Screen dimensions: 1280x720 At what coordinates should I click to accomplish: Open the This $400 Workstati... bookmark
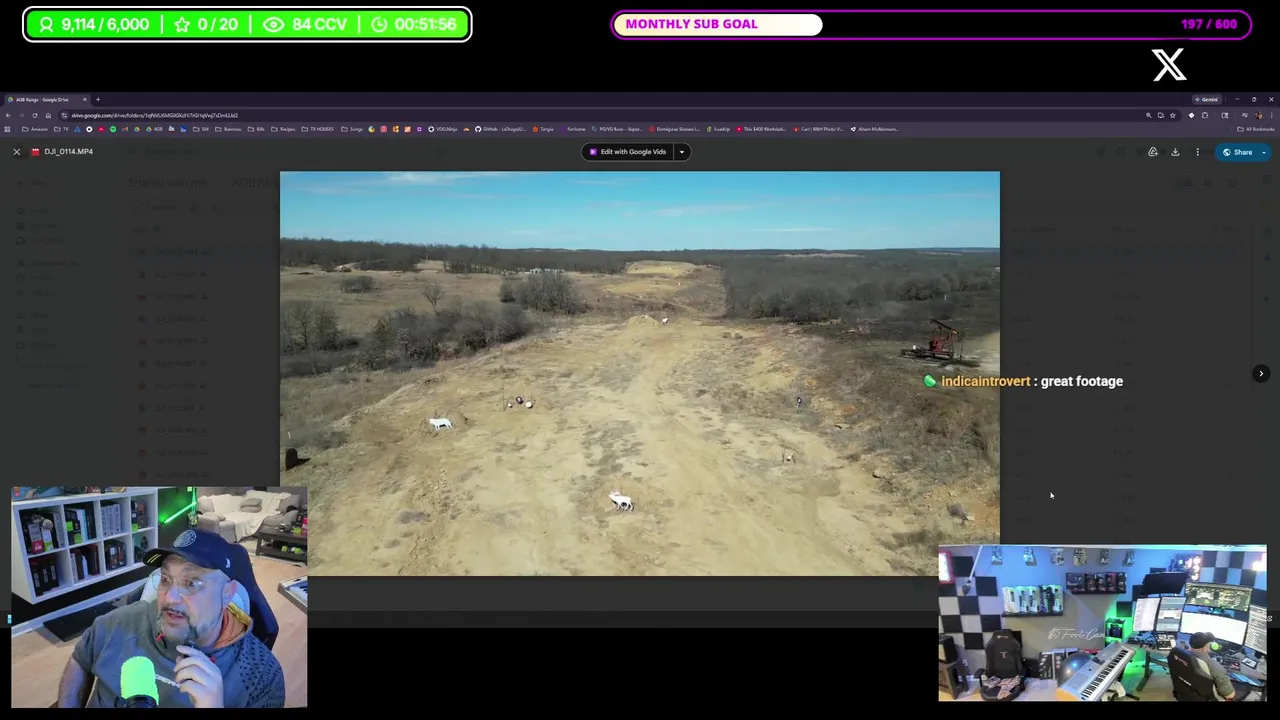coord(762,129)
